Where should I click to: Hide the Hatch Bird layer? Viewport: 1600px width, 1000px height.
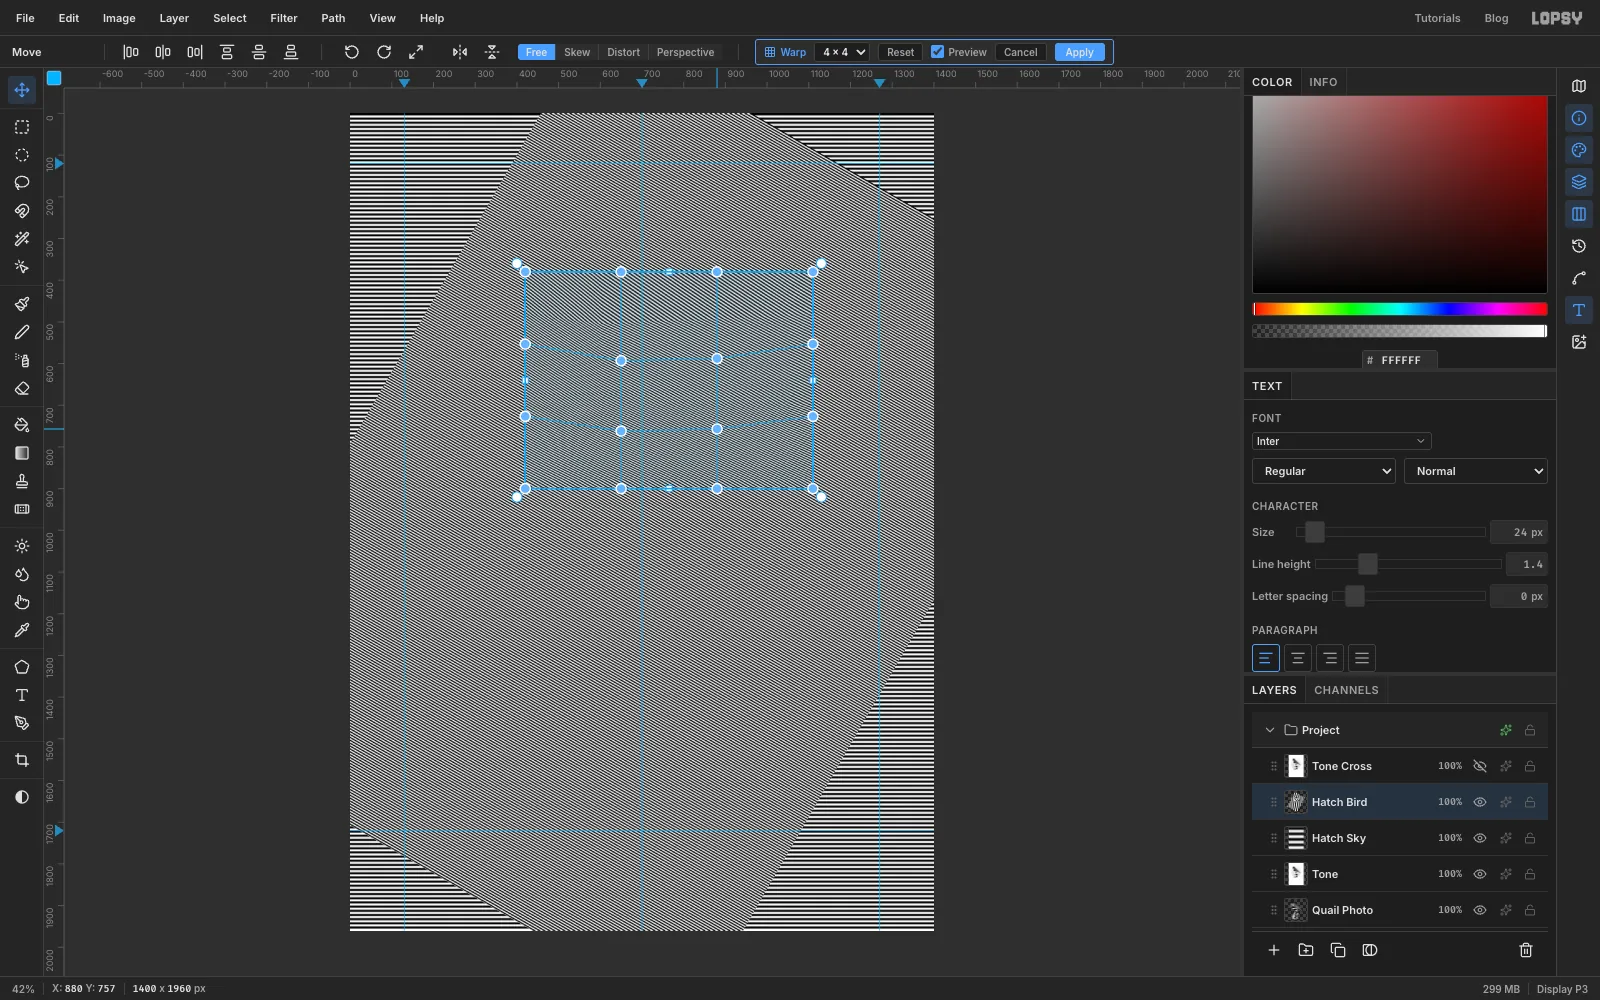(x=1480, y=802)
